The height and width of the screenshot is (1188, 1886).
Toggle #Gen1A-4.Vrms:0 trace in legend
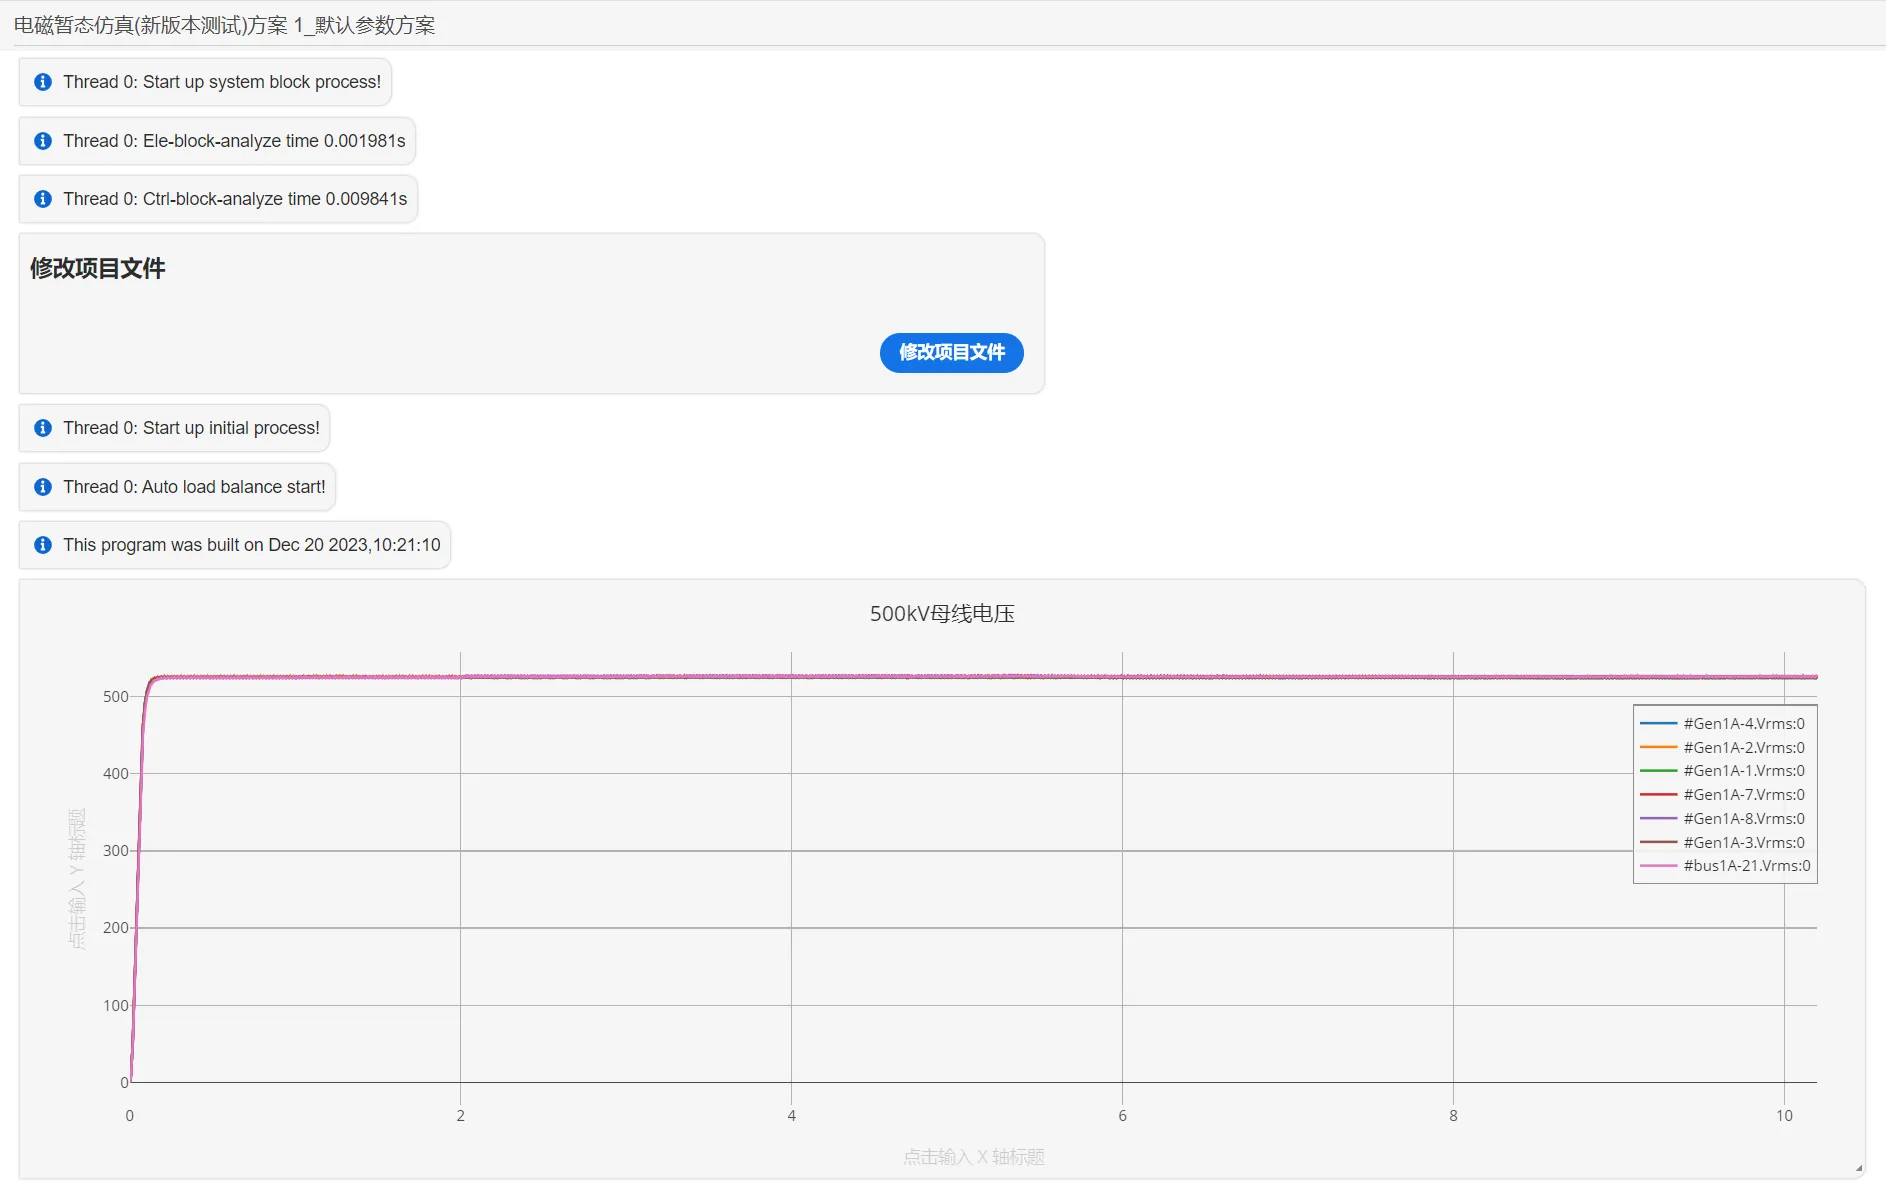point(1723,723)
